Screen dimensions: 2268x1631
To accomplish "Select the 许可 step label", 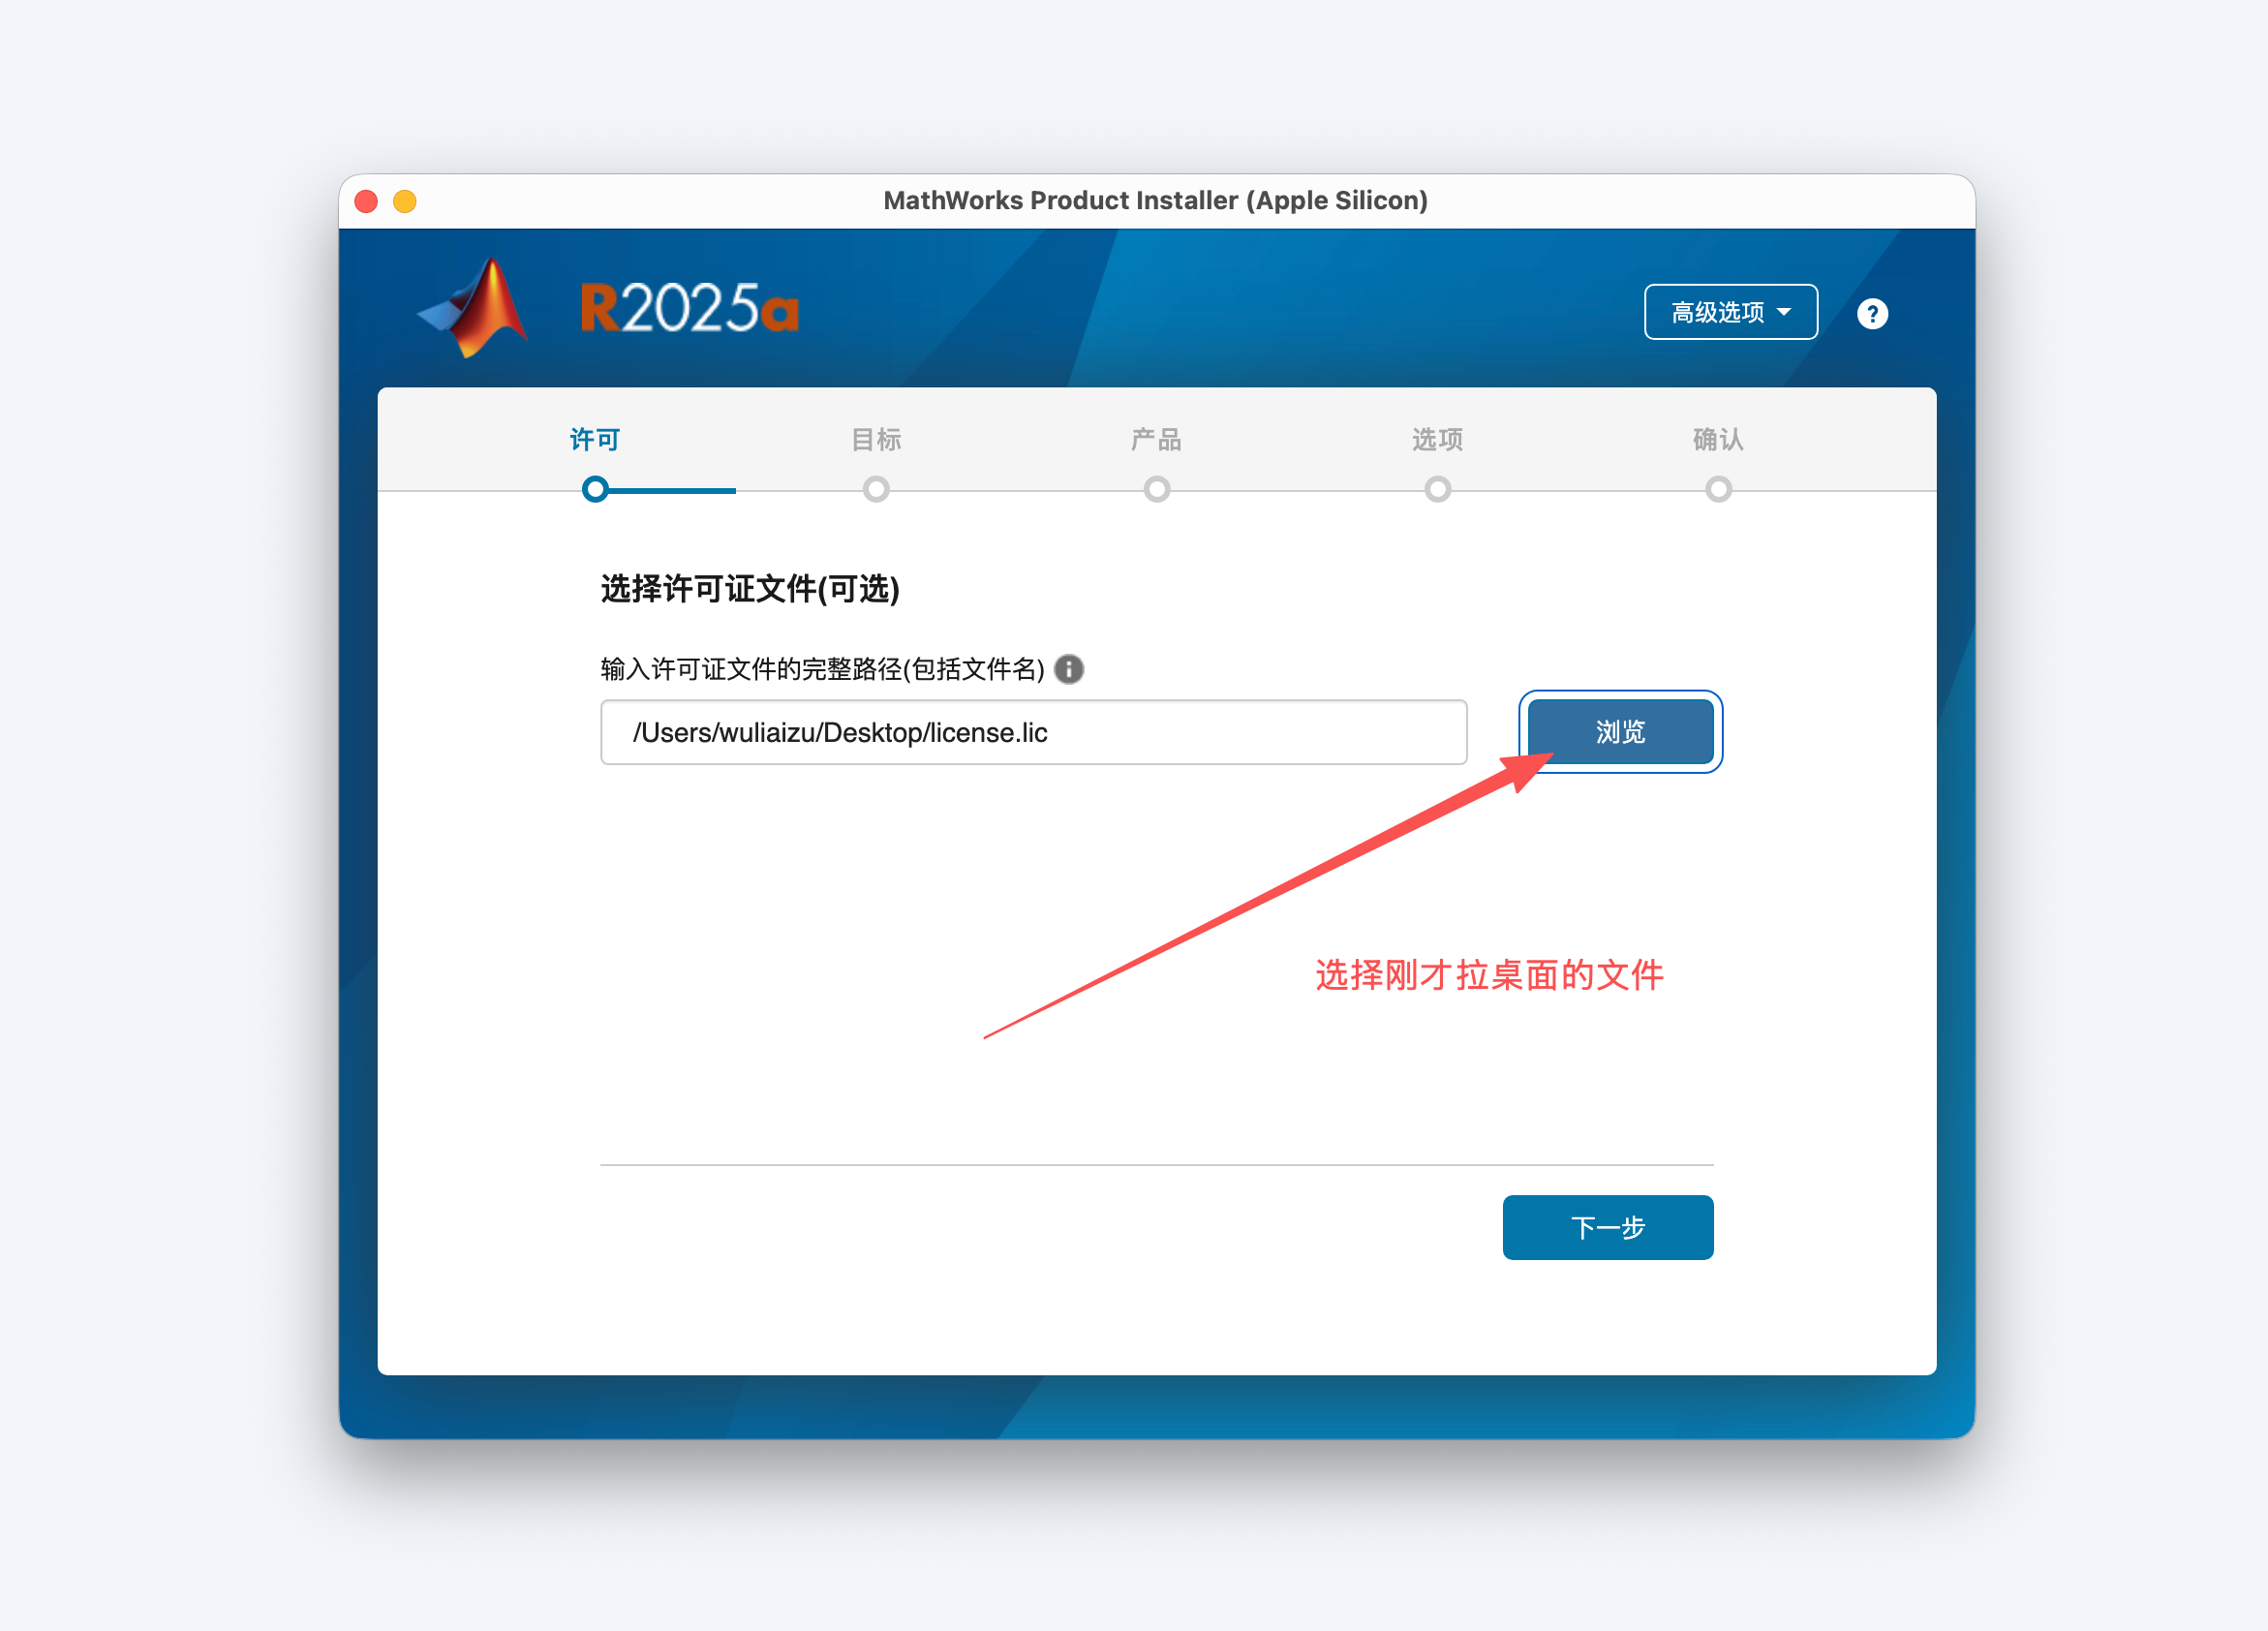I will click(x=595, y=439).
